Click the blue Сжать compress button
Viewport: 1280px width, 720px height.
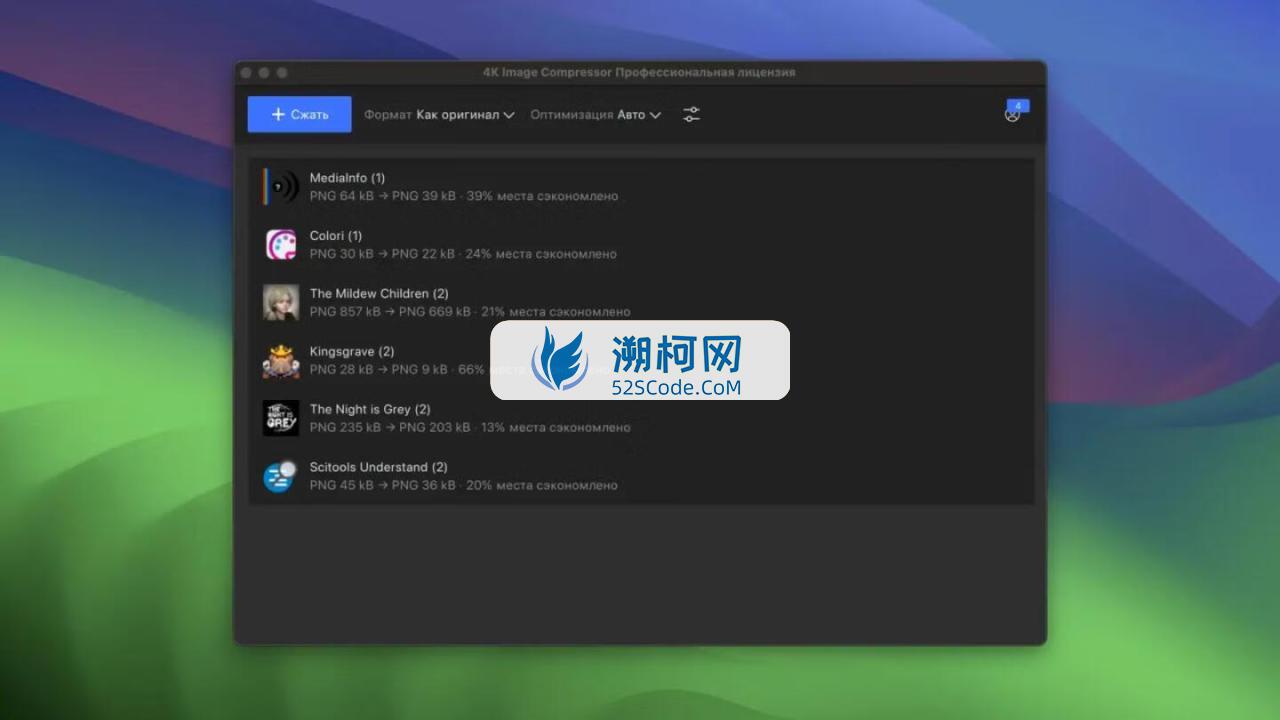pyautogui.click(x=299, y=114)
